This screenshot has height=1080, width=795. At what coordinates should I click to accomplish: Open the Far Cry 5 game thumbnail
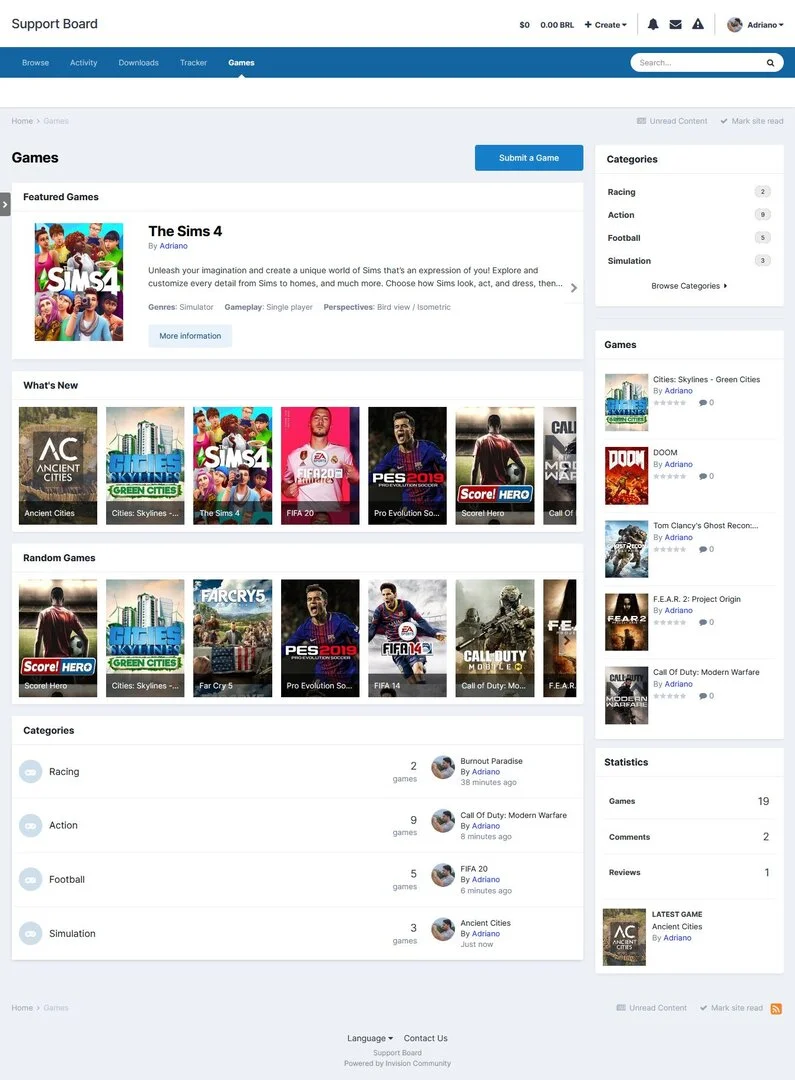point(232,637)
